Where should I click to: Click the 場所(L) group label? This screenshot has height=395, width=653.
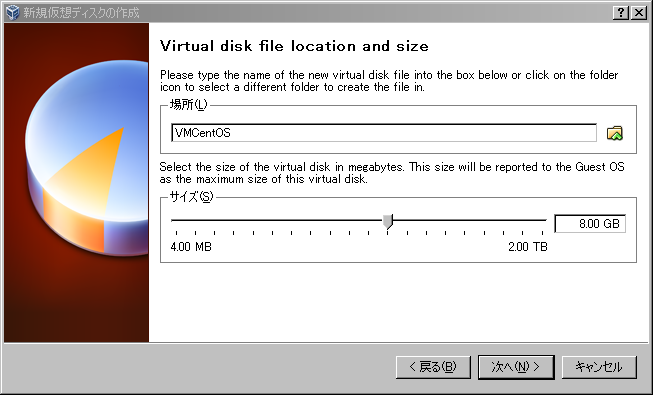pos(188,105)
